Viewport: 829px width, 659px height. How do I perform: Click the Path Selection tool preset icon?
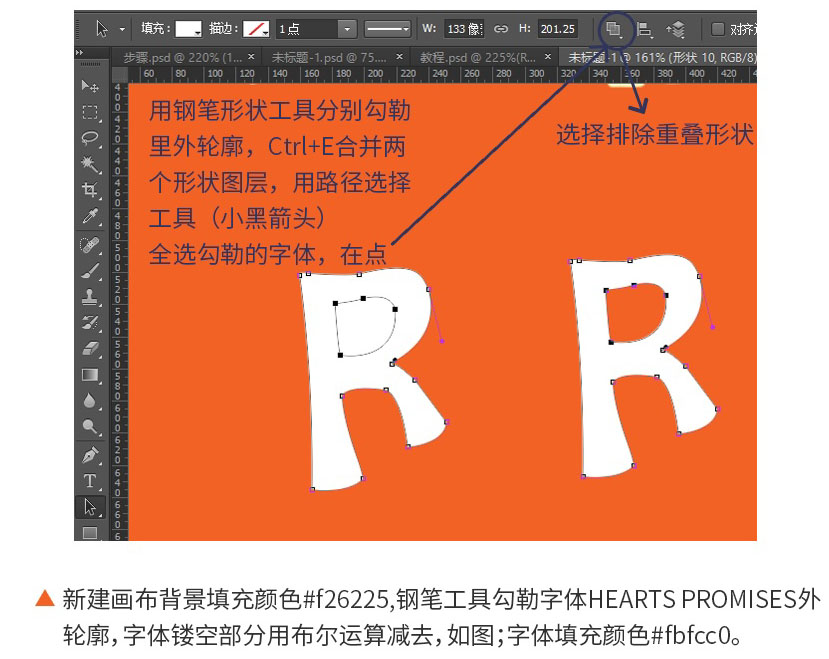[x=102, y=29]
